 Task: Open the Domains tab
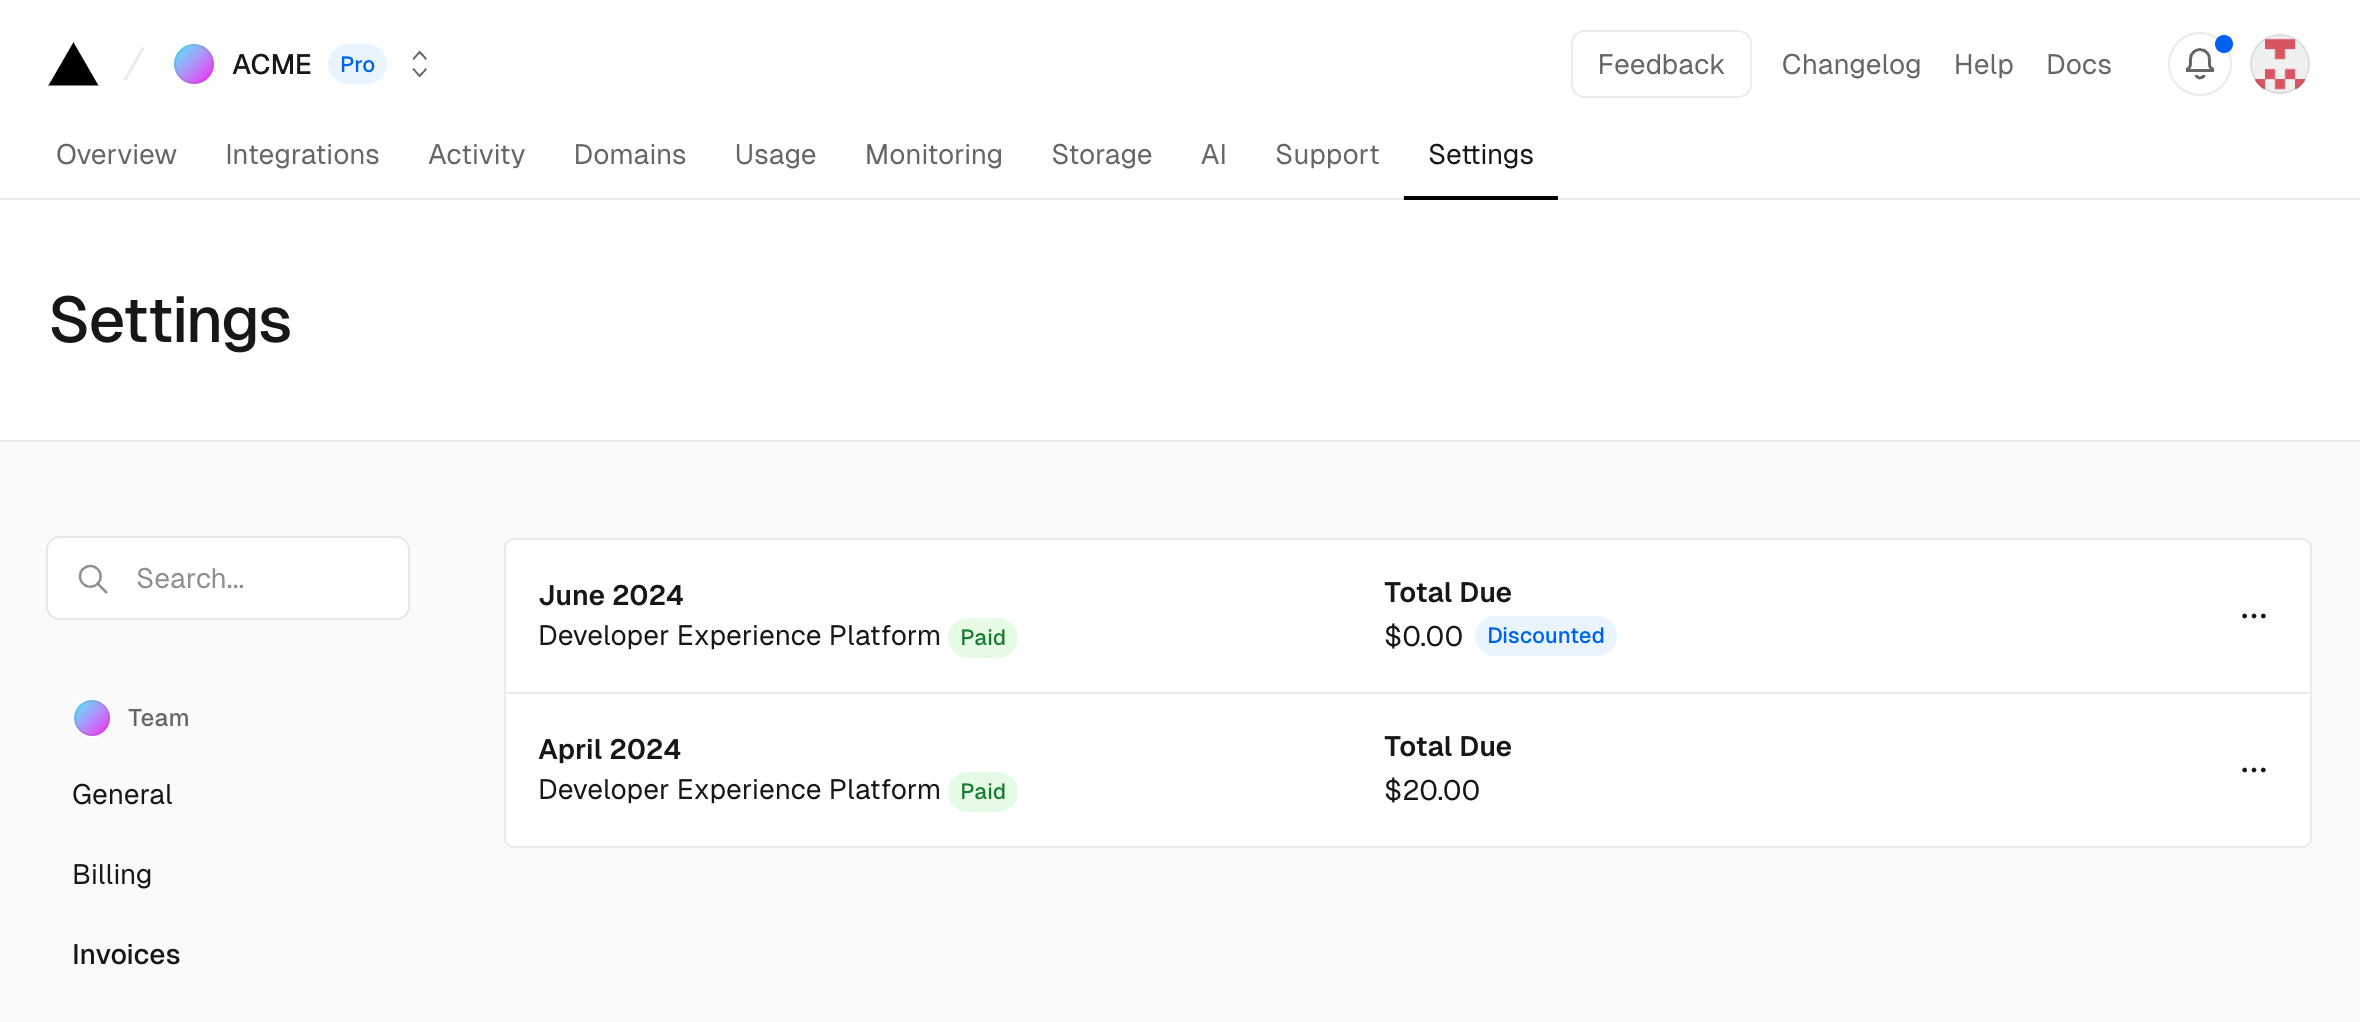click(x=629, y=155)
